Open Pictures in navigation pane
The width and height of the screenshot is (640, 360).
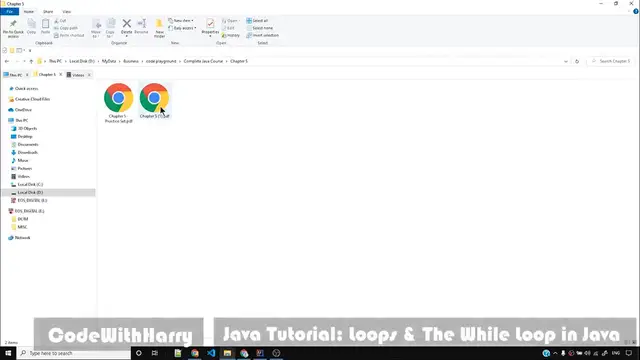pyautogui.click(x=24, y=169)
